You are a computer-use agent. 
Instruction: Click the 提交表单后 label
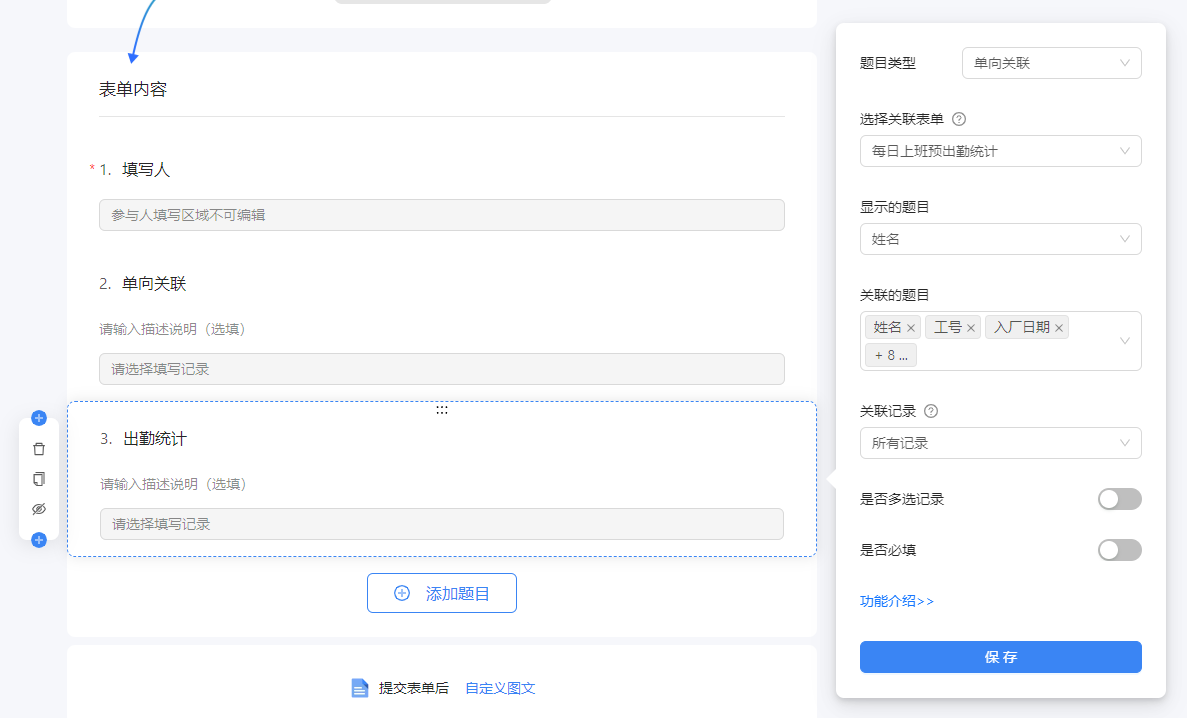[413, 688]
